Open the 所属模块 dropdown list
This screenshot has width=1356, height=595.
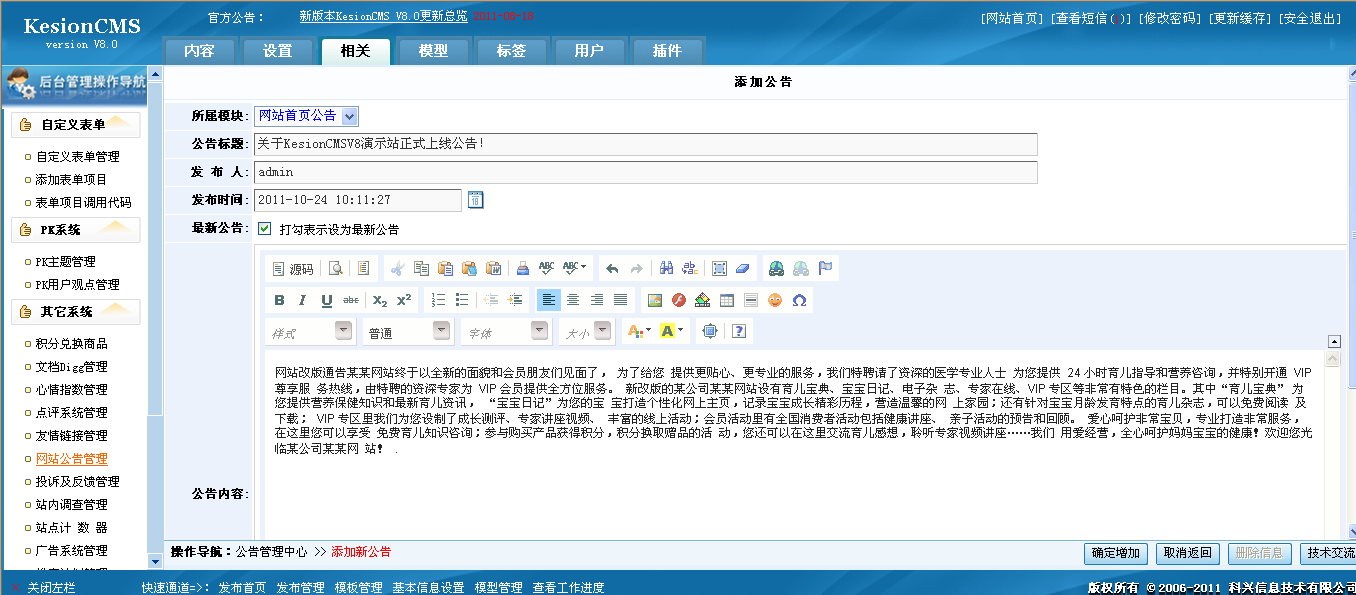[x=349, y=116]
